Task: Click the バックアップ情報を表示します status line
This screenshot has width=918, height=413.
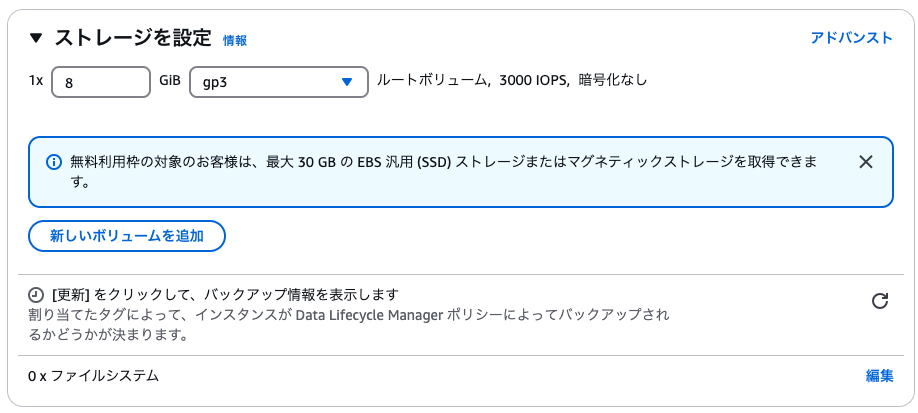Action: click(x=225, y=294)
